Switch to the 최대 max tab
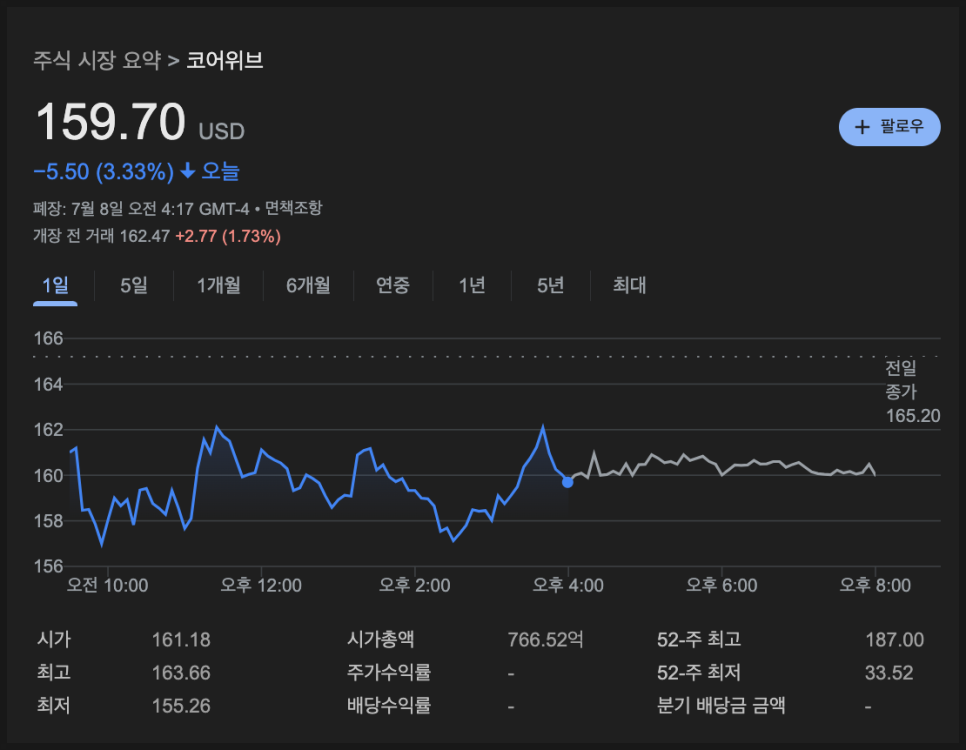This screenshot has height=750, width=966. tap(629, 285)
